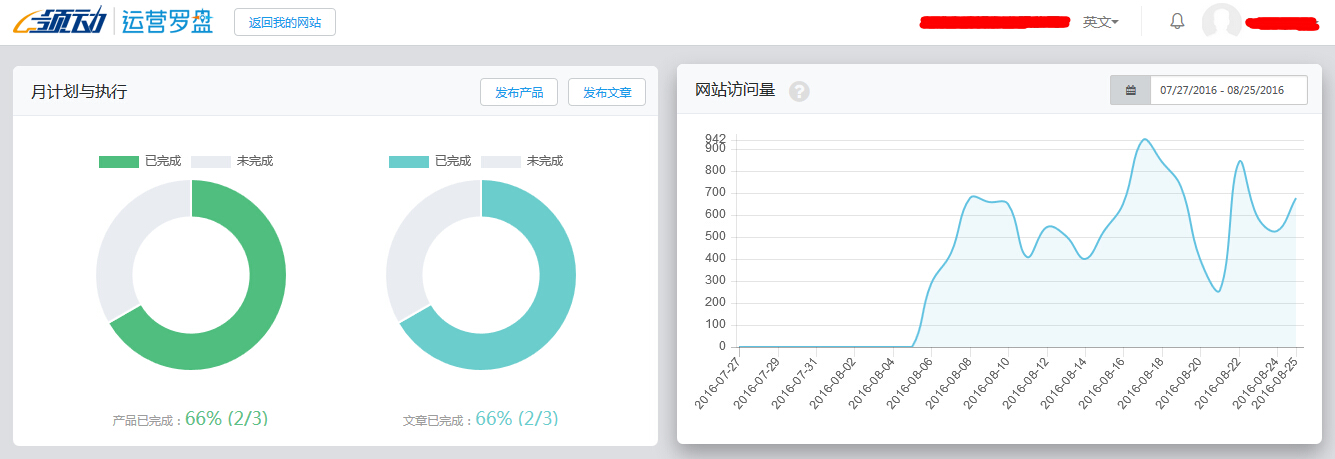
Task: Click the 月计划与执行 panel heading
Action: click(x=79, y=92)
